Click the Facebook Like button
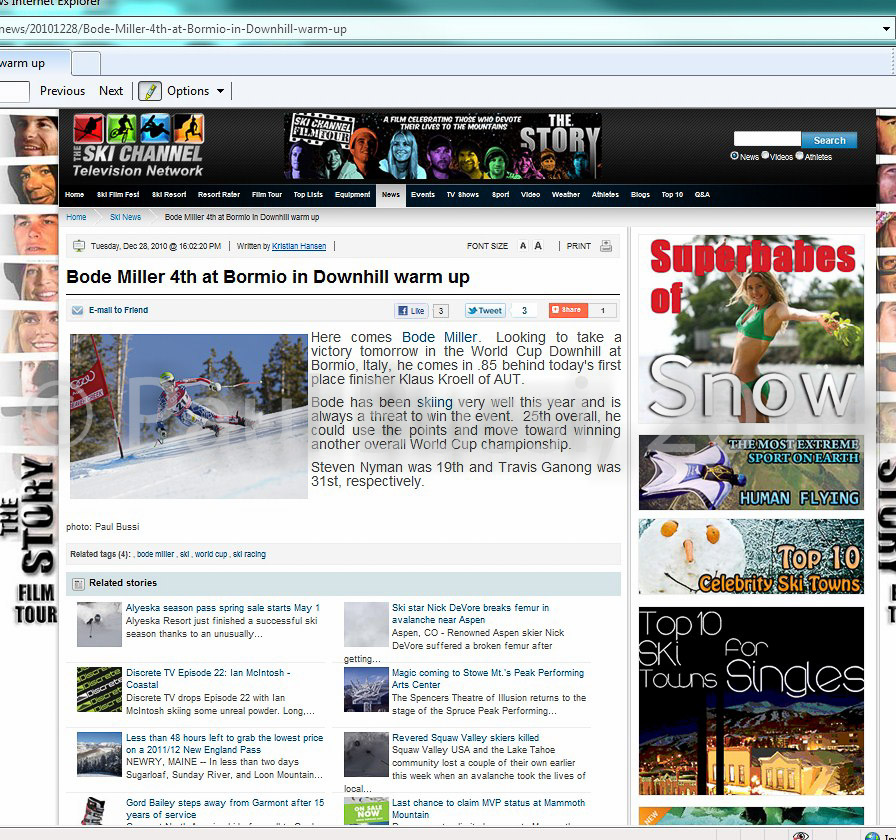 (411, 311)
